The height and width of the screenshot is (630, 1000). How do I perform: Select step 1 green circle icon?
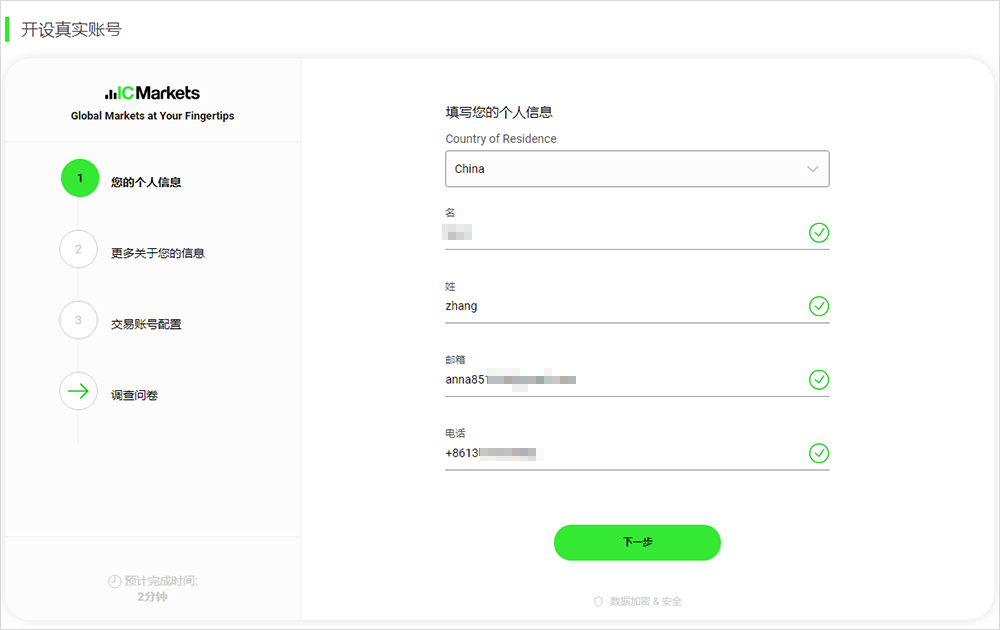(80, 178)
